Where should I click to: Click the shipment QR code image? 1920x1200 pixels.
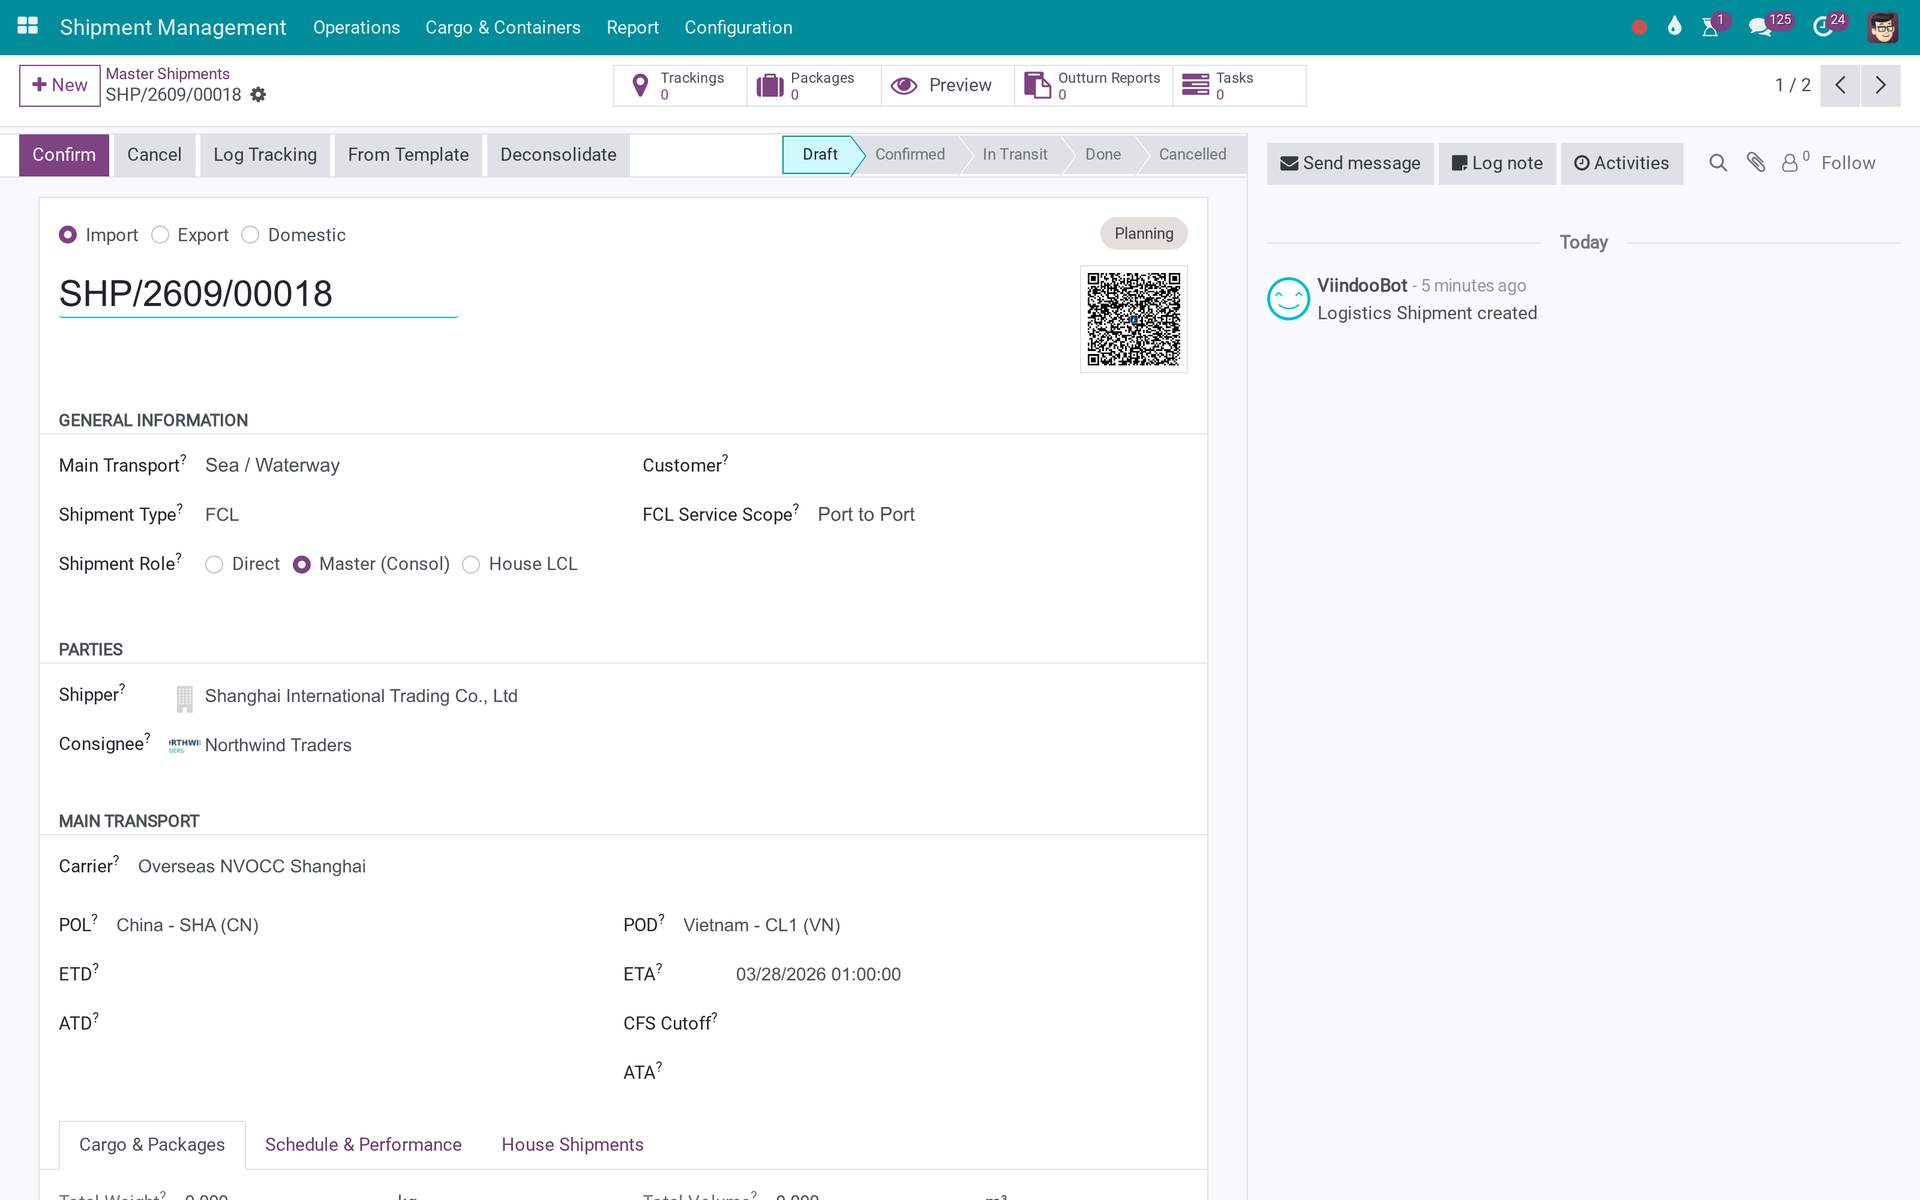[1134, 319]
